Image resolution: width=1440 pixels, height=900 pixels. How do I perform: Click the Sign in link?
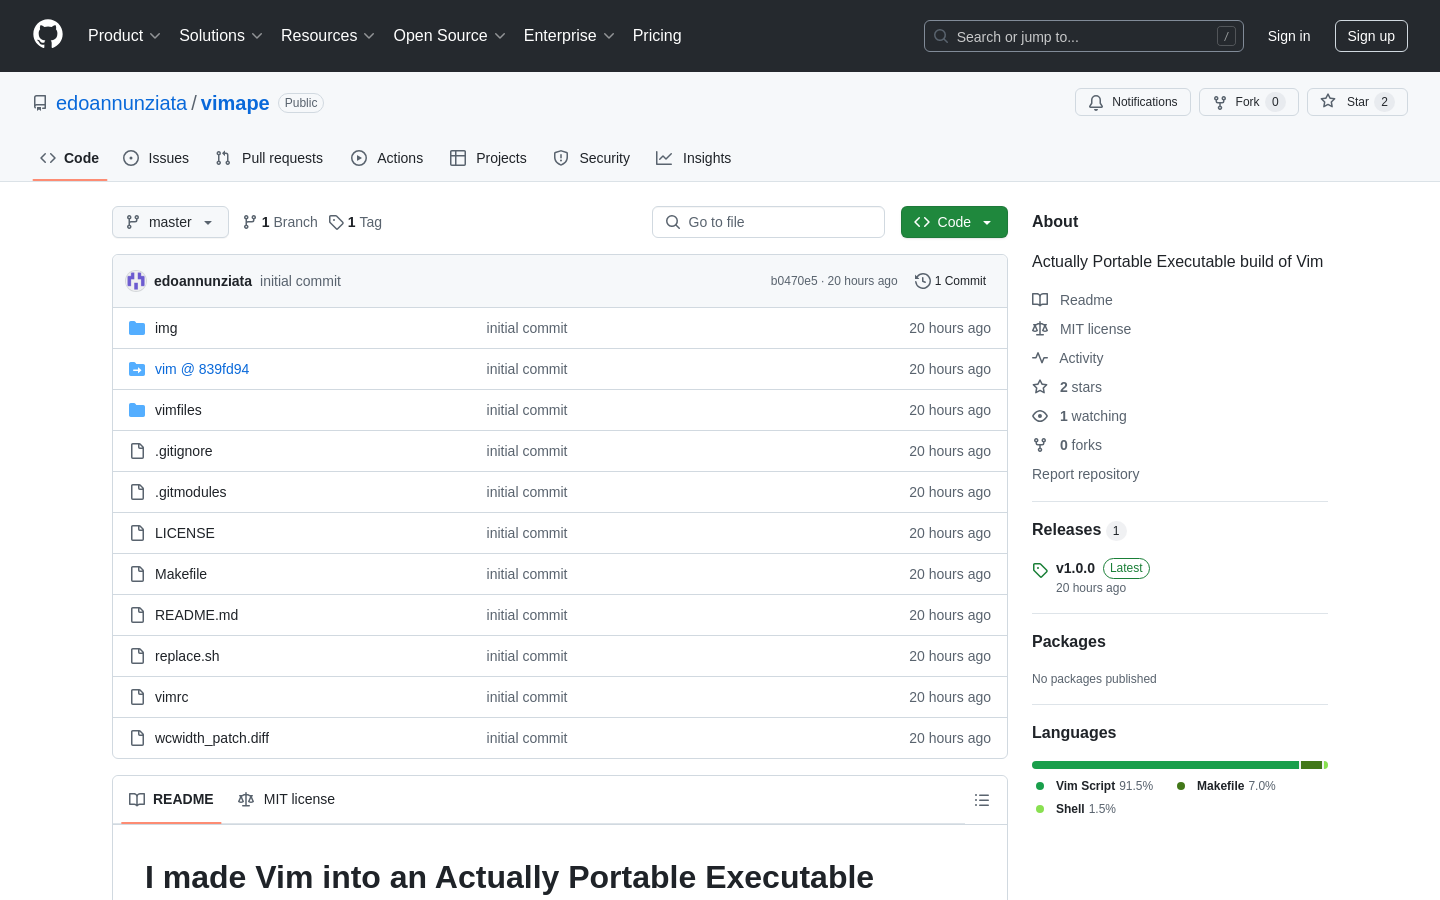(1289, 36)
